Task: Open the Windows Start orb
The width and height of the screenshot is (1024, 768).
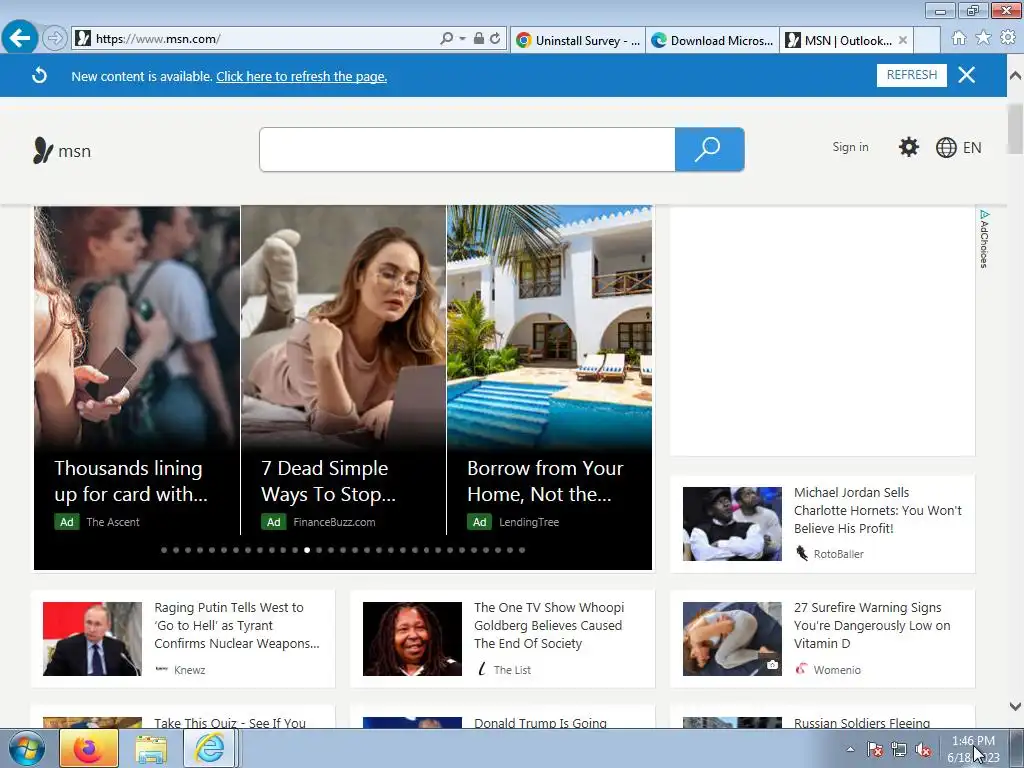Action: (25, 748)
